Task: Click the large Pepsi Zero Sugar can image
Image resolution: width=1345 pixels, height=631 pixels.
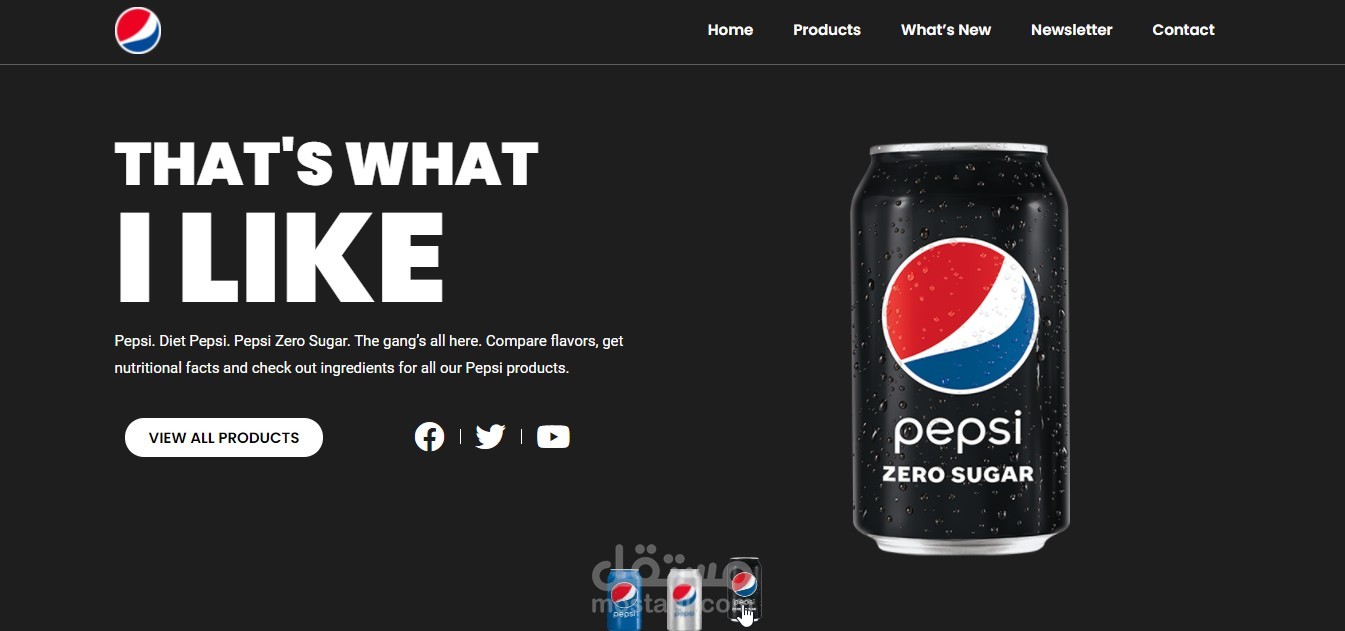Action: 960,348
